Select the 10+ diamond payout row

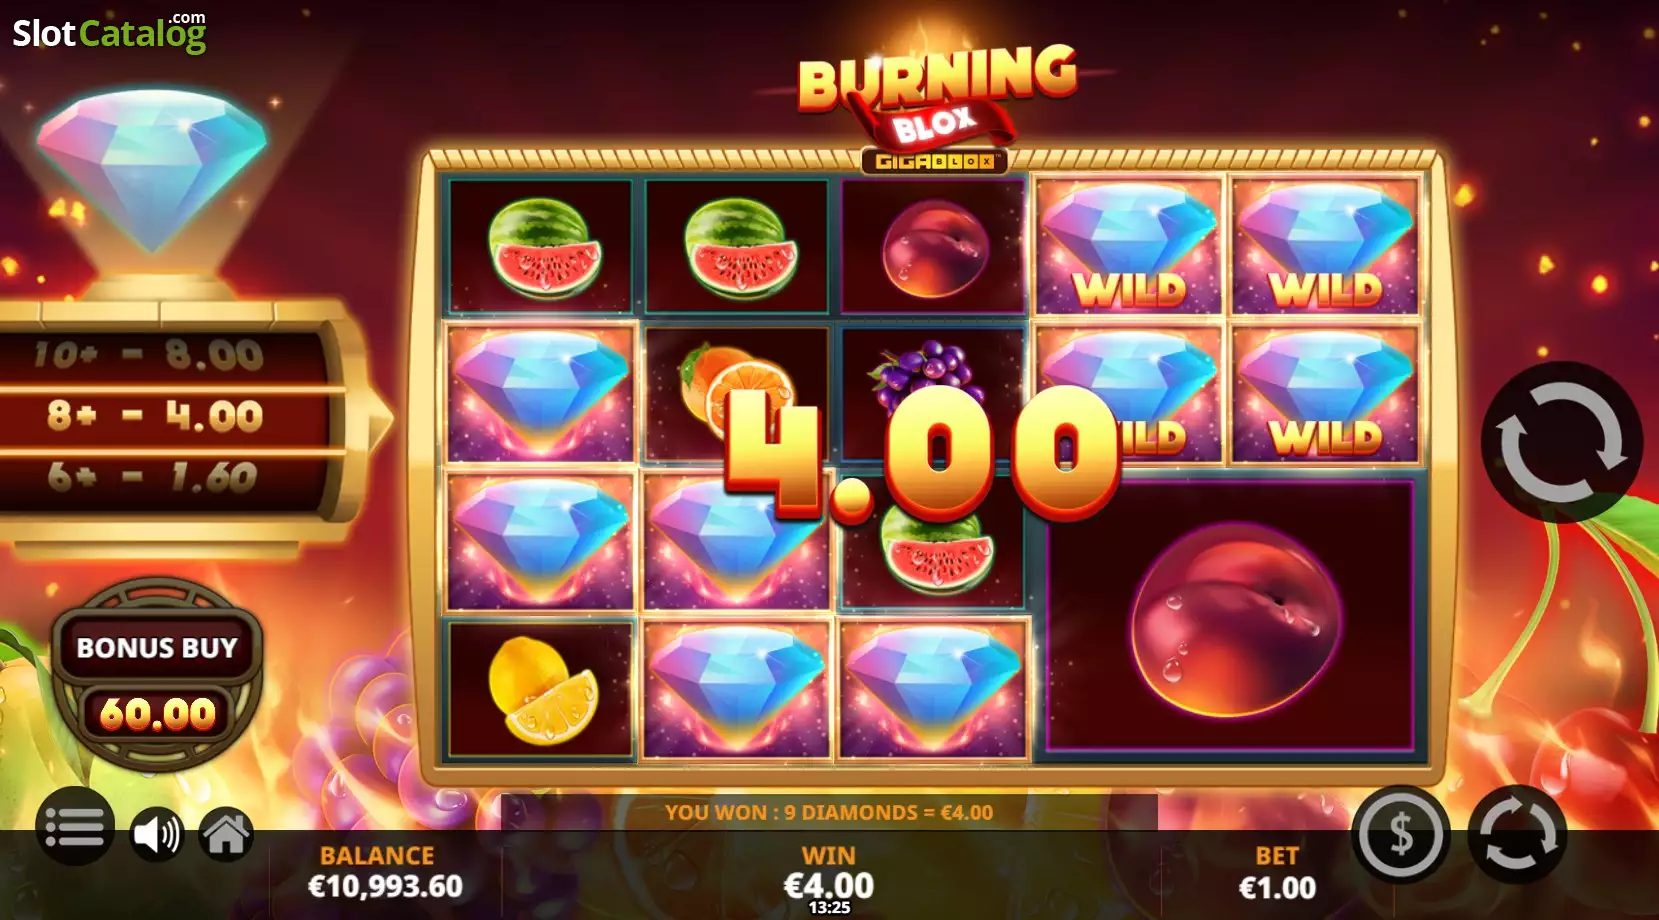[x=150, y=354]
